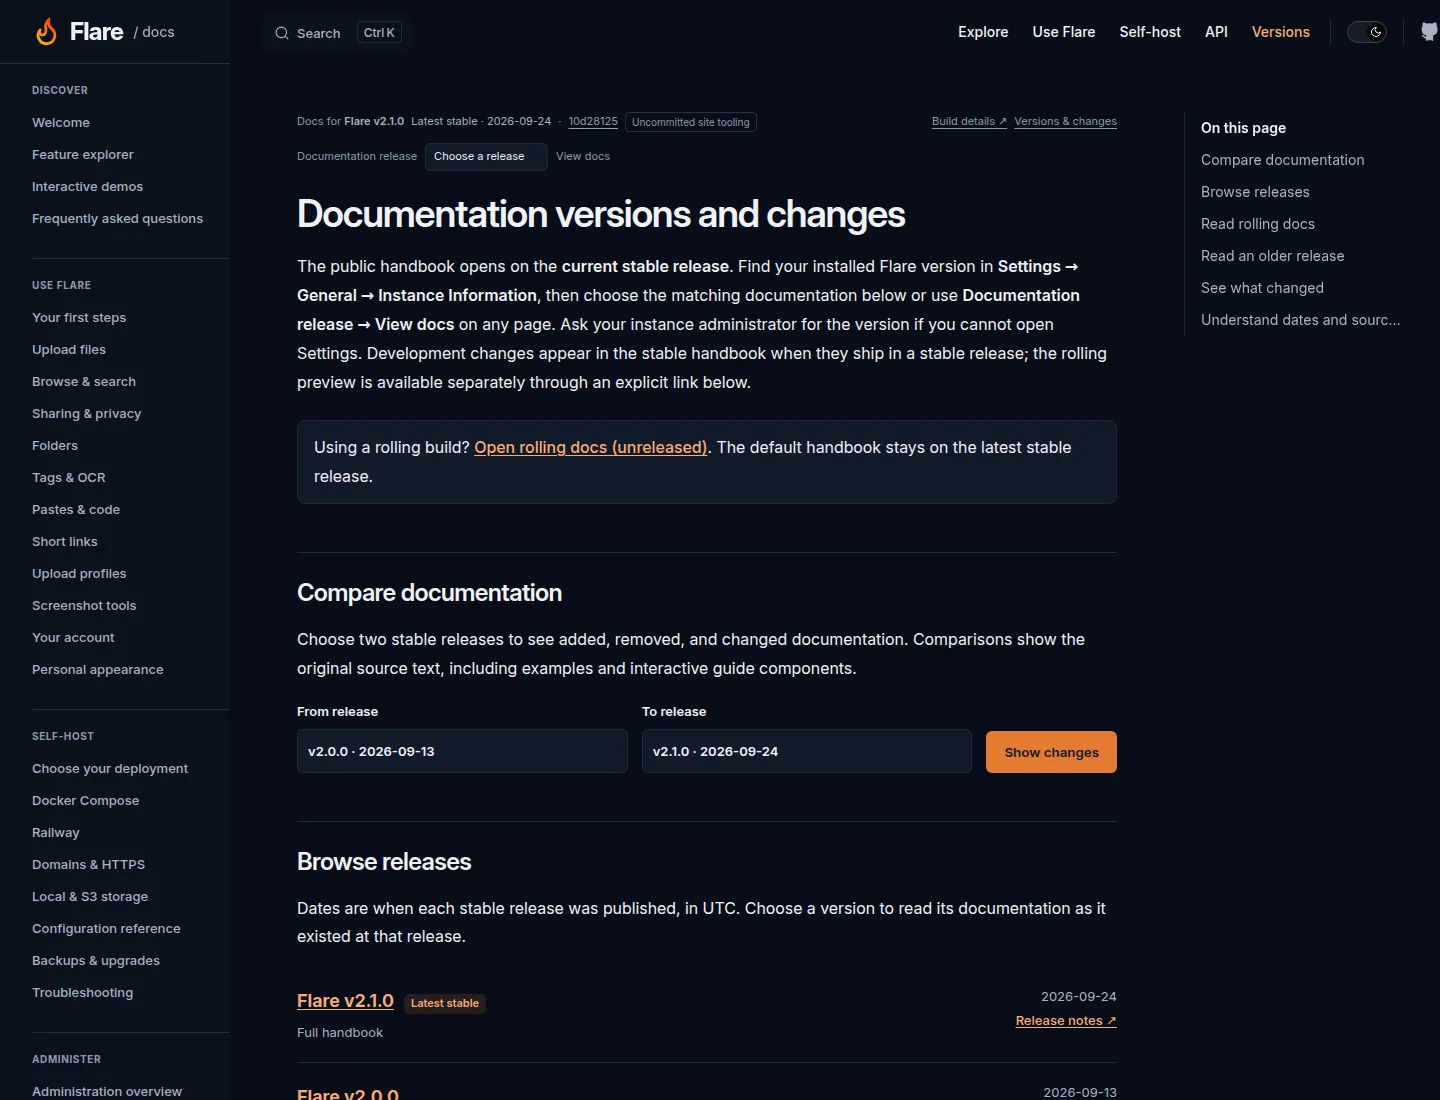Open Administration overview page

(x=107, y=1091)
